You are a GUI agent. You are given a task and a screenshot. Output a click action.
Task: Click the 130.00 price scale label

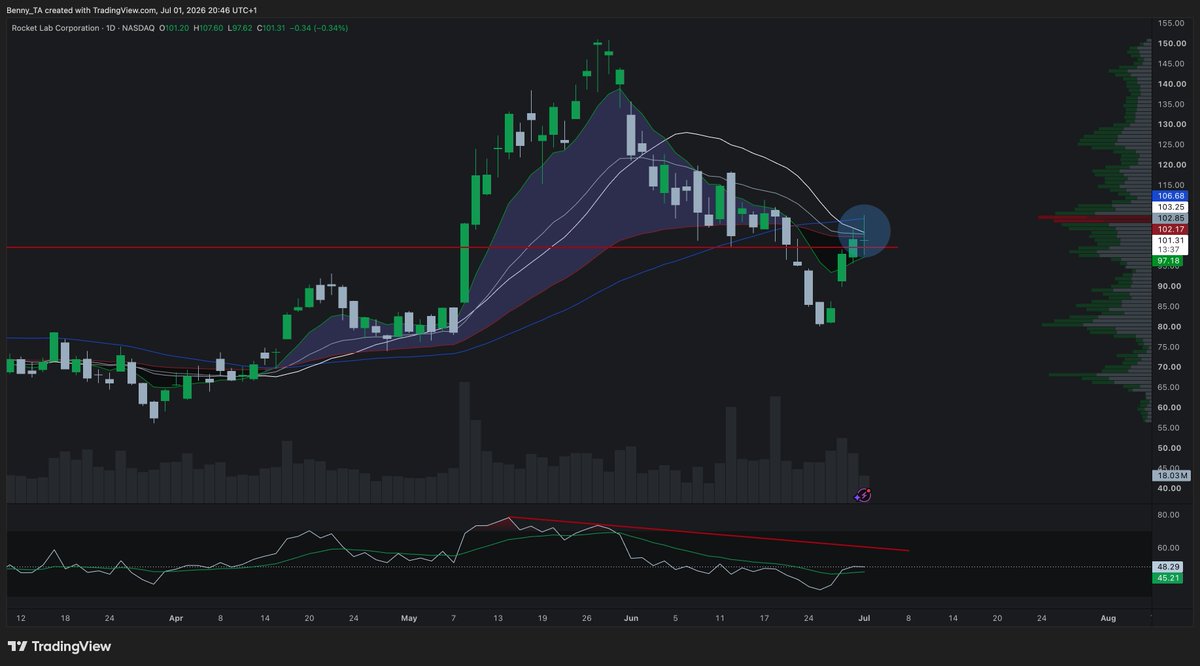(1172, 124)
